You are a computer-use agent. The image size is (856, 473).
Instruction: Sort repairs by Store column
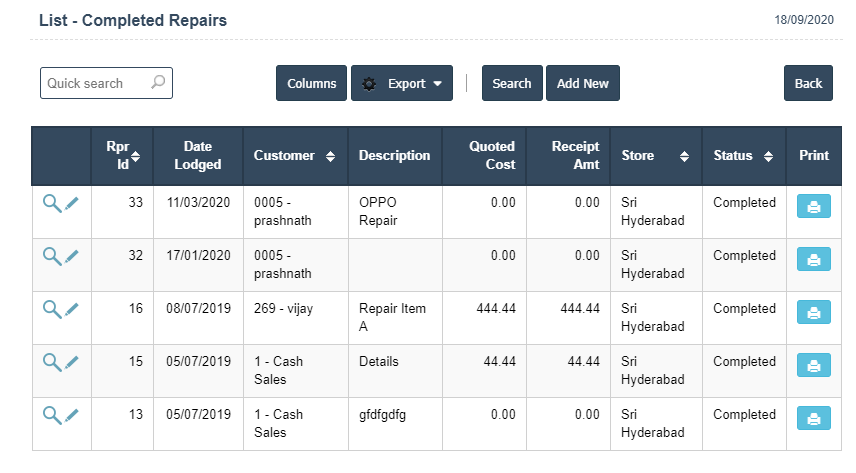(x=684, y=156)
